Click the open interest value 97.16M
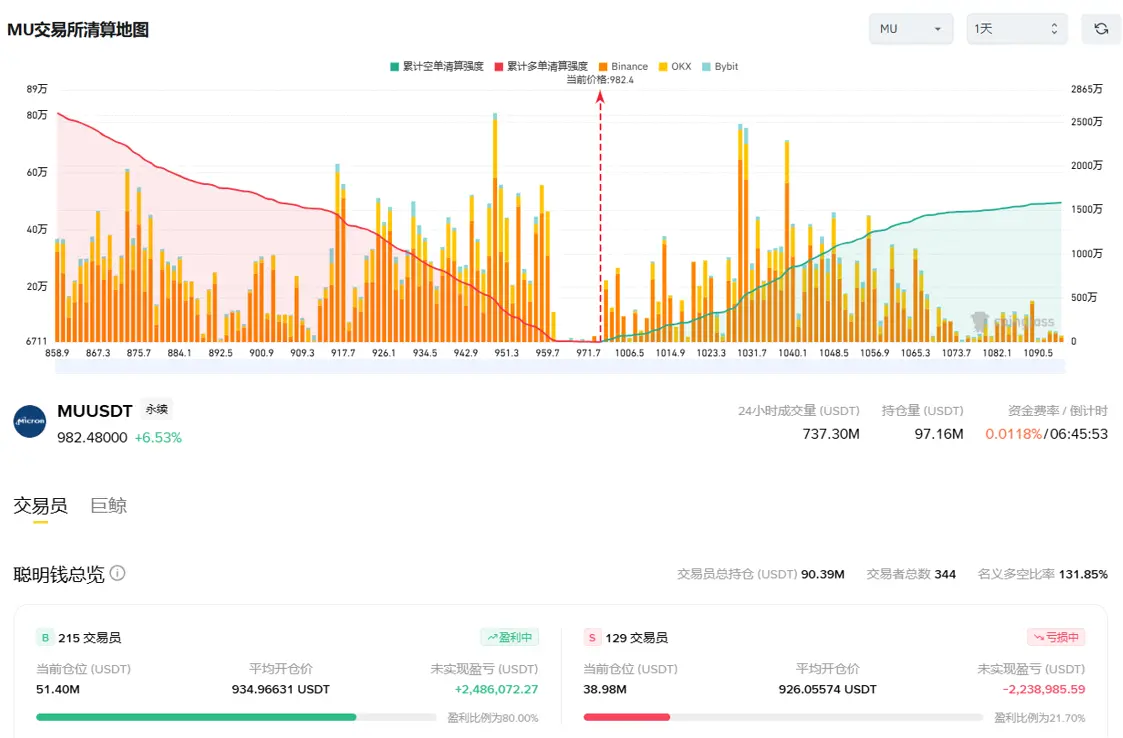 [x=939, y=434]
